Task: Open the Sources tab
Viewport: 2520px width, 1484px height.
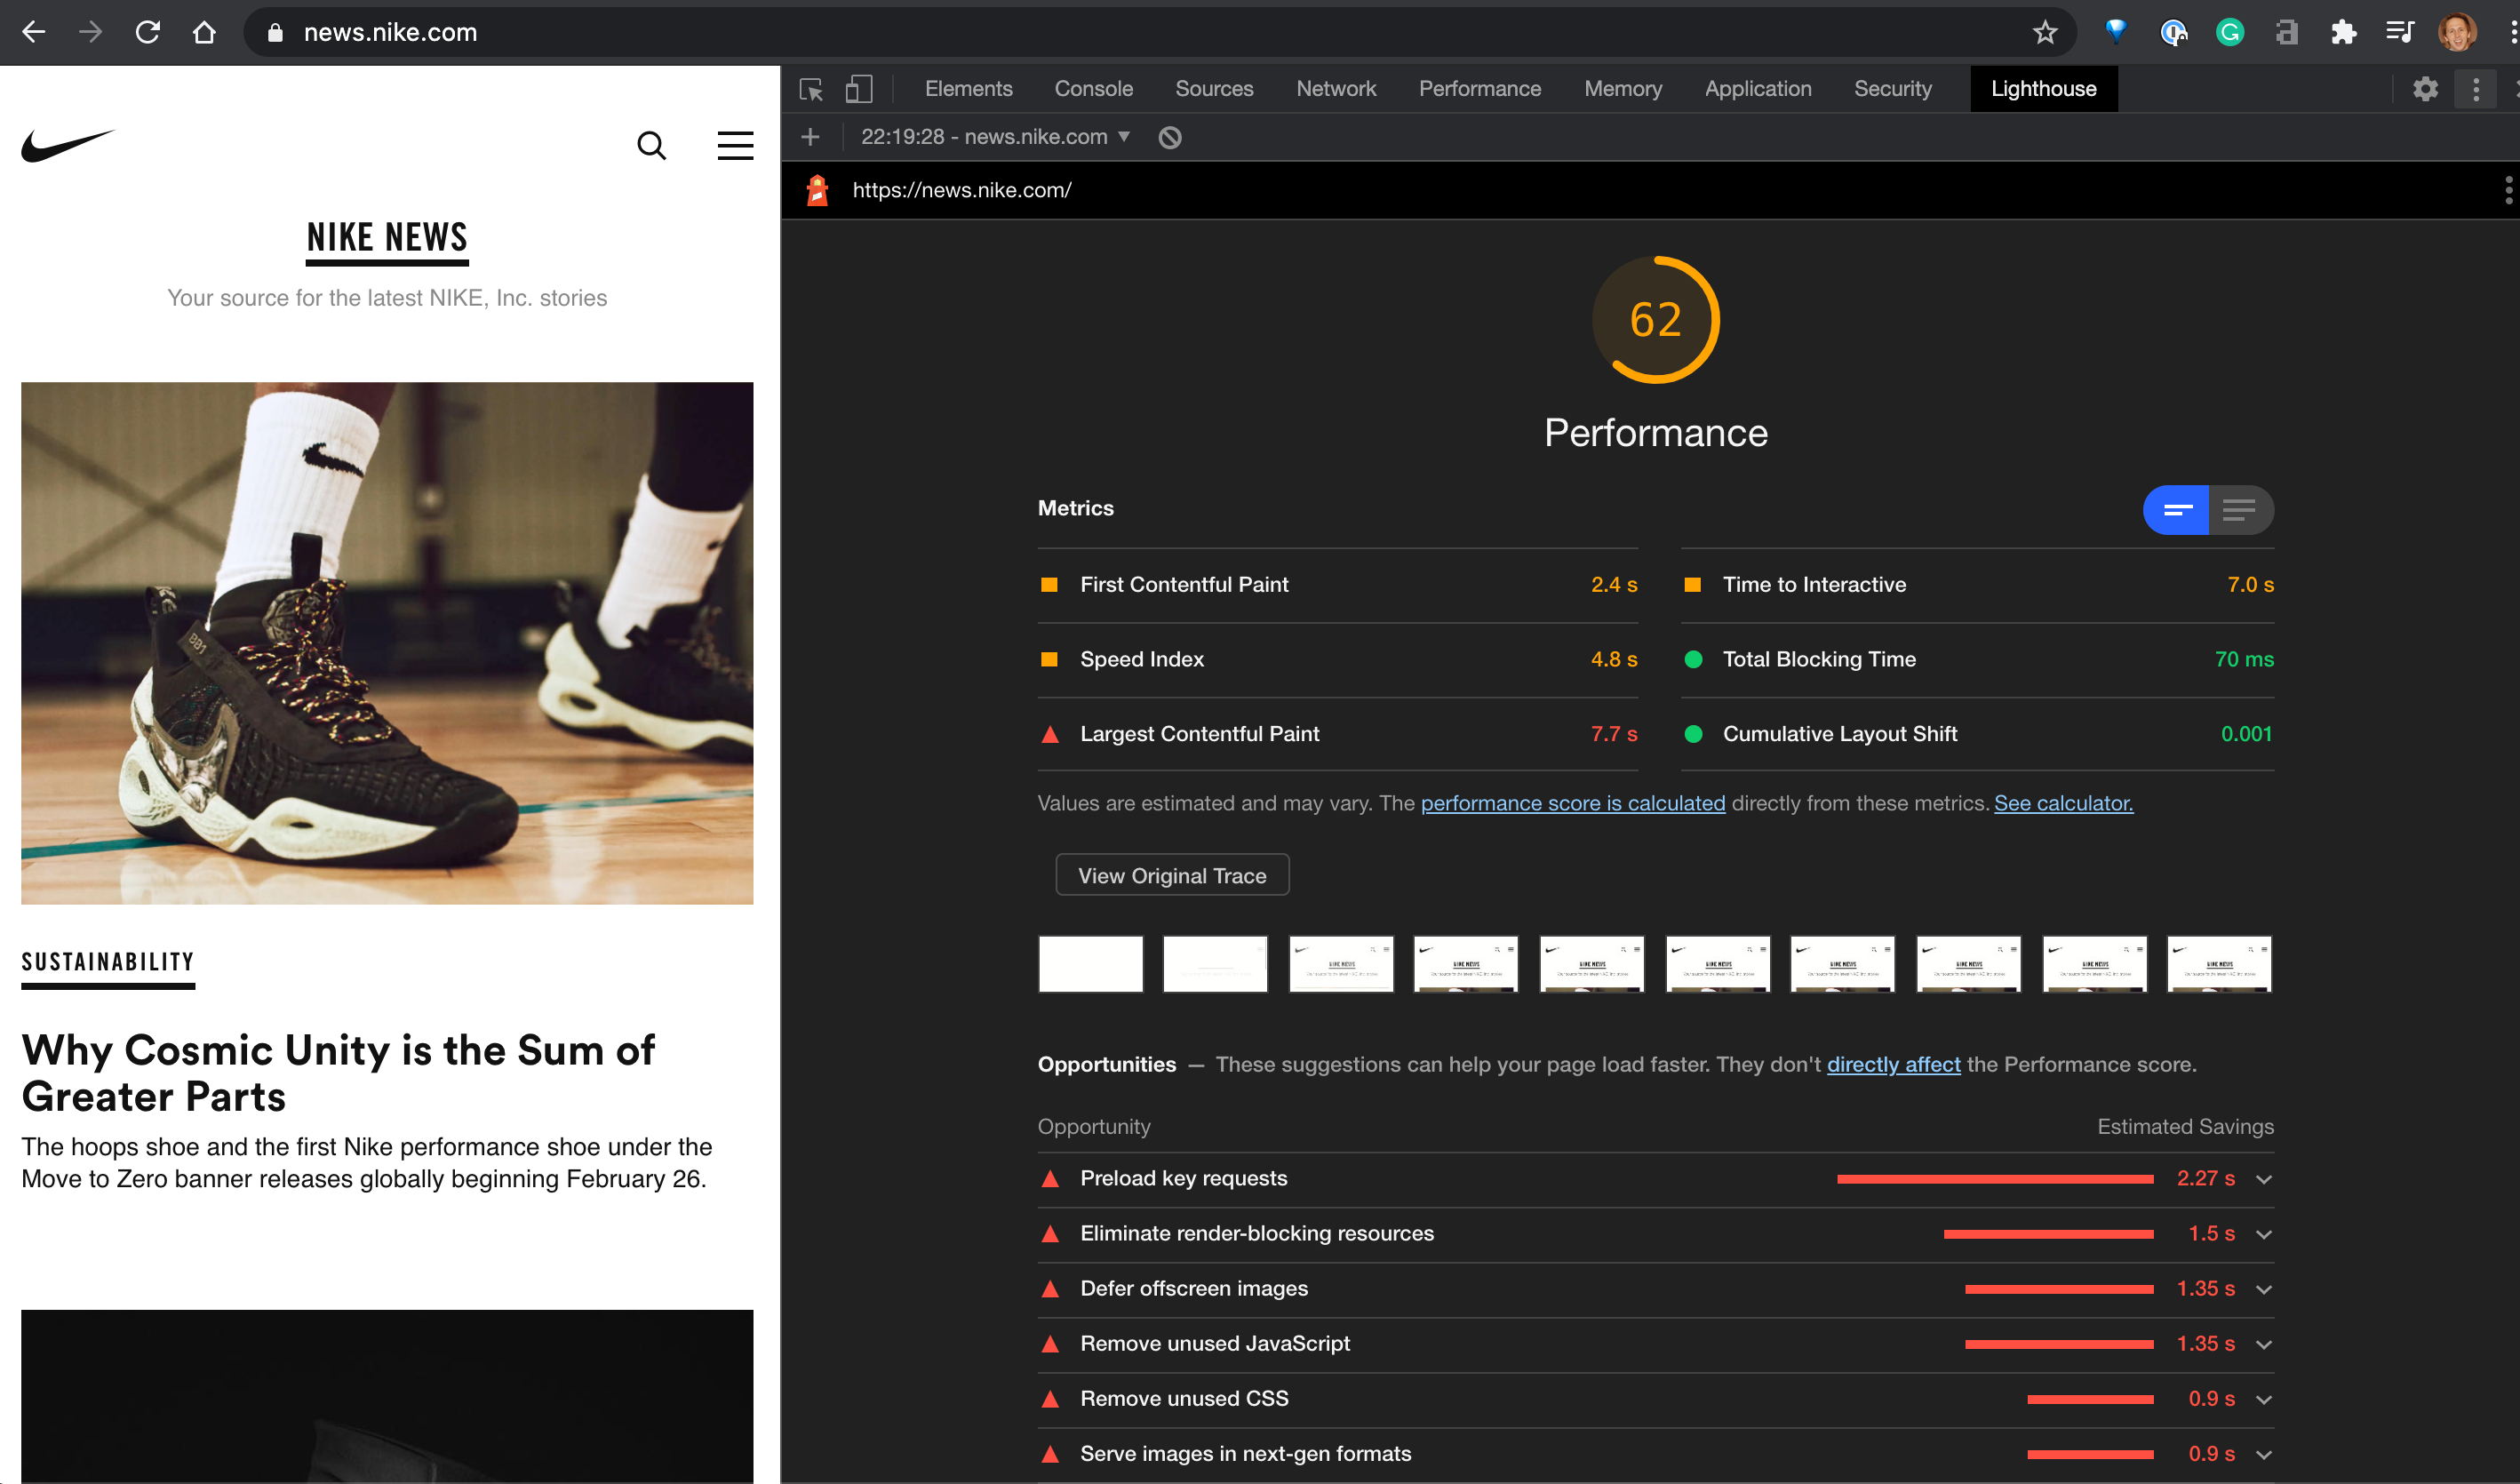Action: pos(1214,89)
